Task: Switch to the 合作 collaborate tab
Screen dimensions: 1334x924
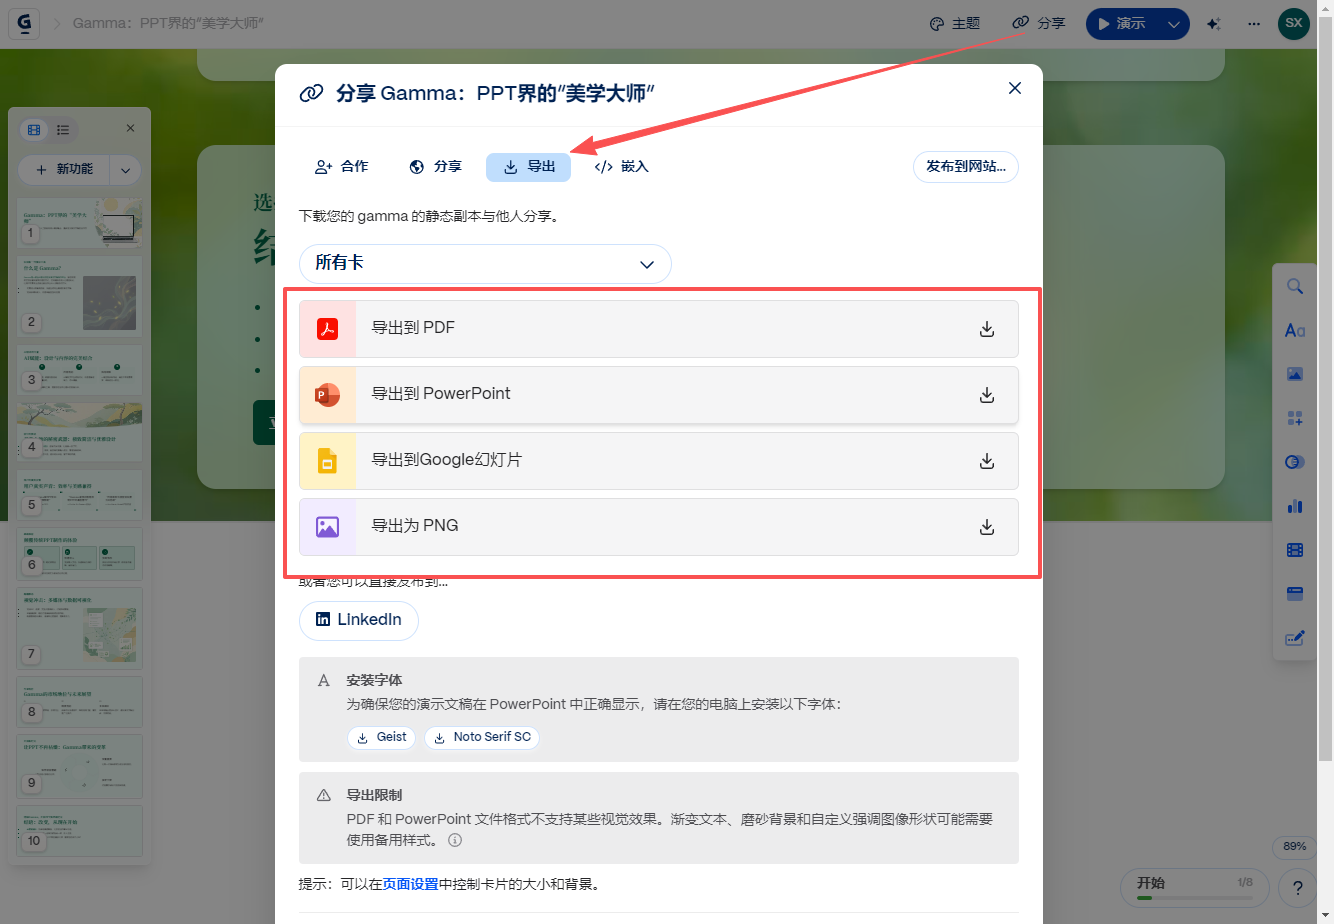Action: point(342,167)
